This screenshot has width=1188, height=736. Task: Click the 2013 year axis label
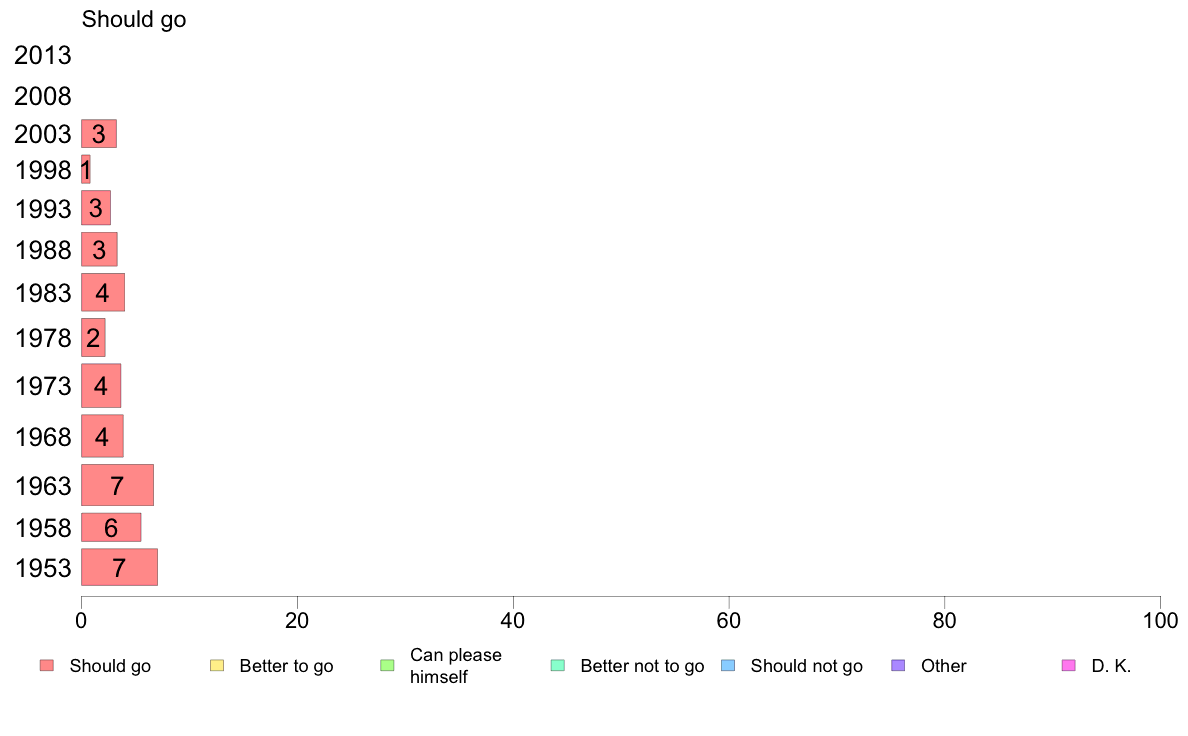pyautogui.click(x=42, y=55)
